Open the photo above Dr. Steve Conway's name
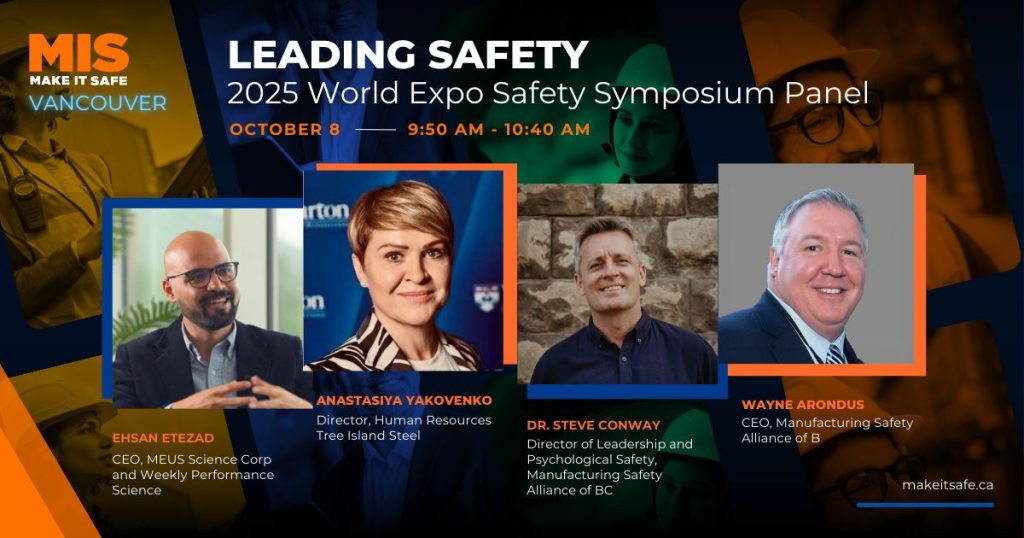 pyautogui.click(x=617, y=285)
